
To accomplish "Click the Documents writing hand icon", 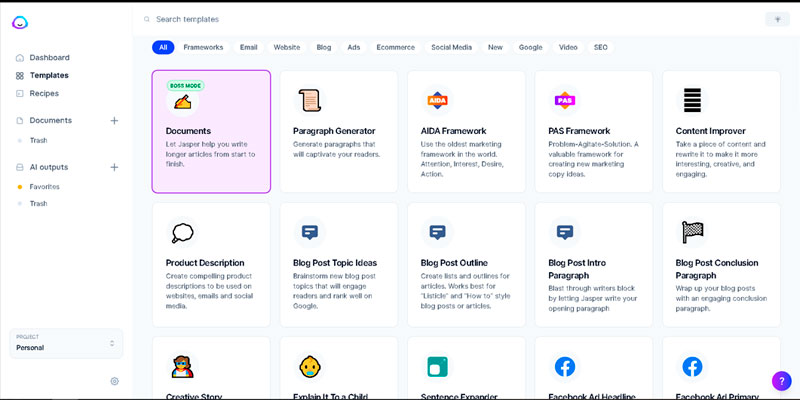I will 183,102.
